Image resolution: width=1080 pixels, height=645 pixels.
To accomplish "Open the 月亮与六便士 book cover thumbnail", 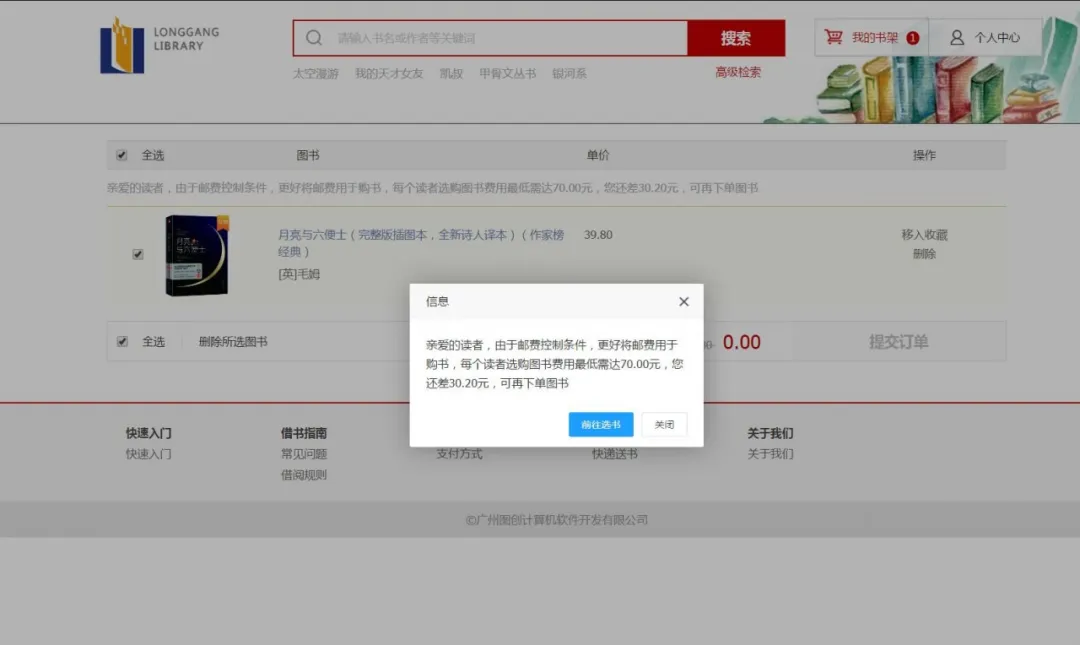I will pyautogui.click(x=197, y=256).
